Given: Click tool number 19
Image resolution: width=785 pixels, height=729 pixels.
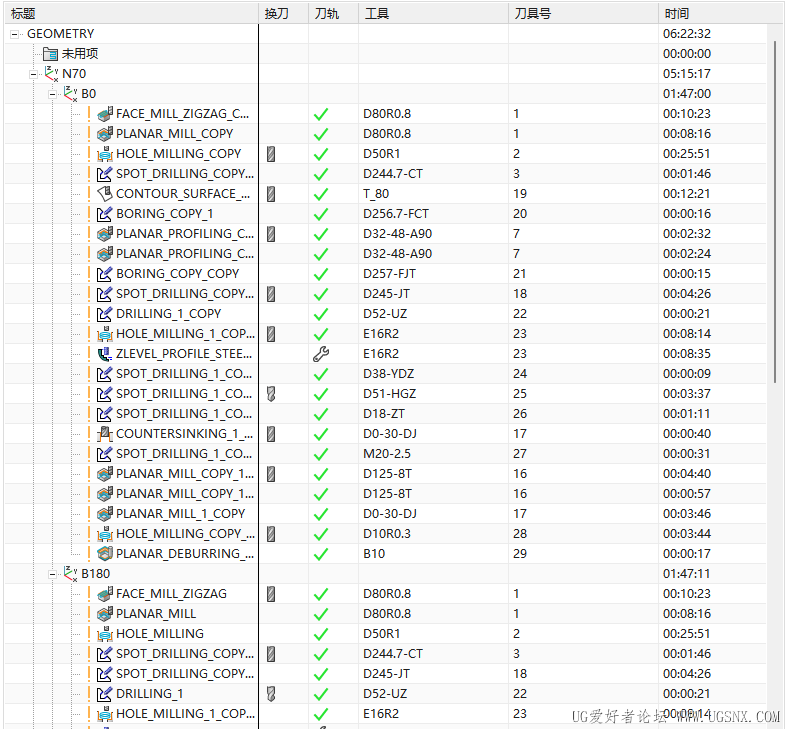Looking at the screenshot, I should click(x=520, y=194).
